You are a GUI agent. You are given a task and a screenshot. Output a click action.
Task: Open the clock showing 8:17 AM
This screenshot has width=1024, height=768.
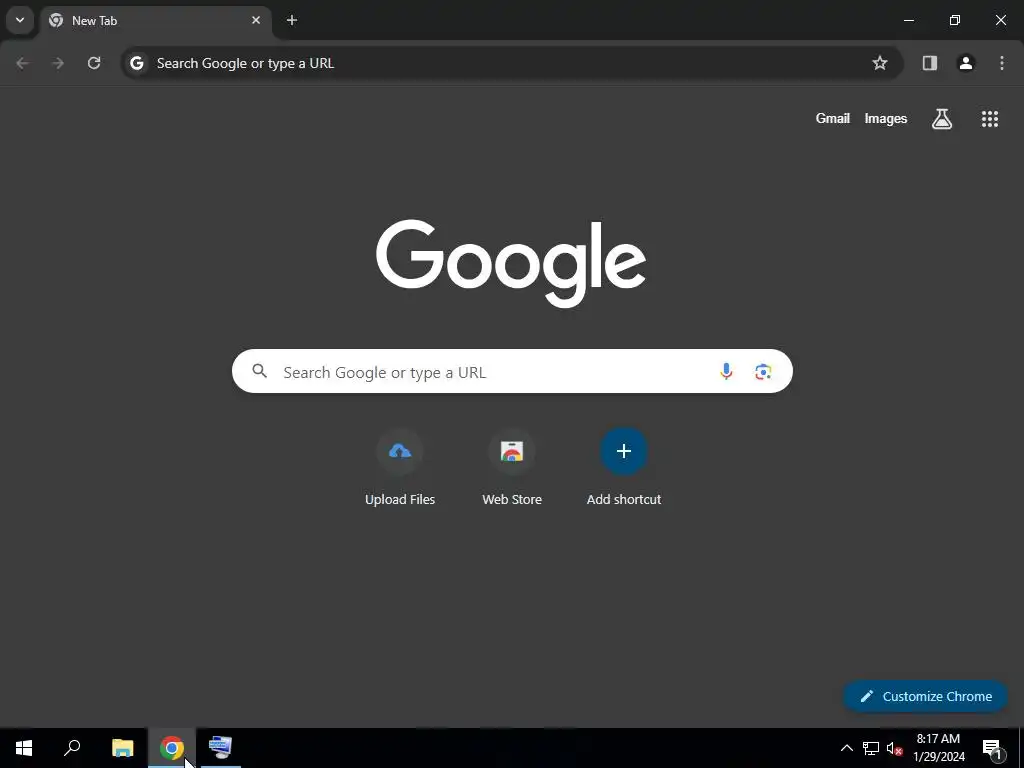coord(938,748)
